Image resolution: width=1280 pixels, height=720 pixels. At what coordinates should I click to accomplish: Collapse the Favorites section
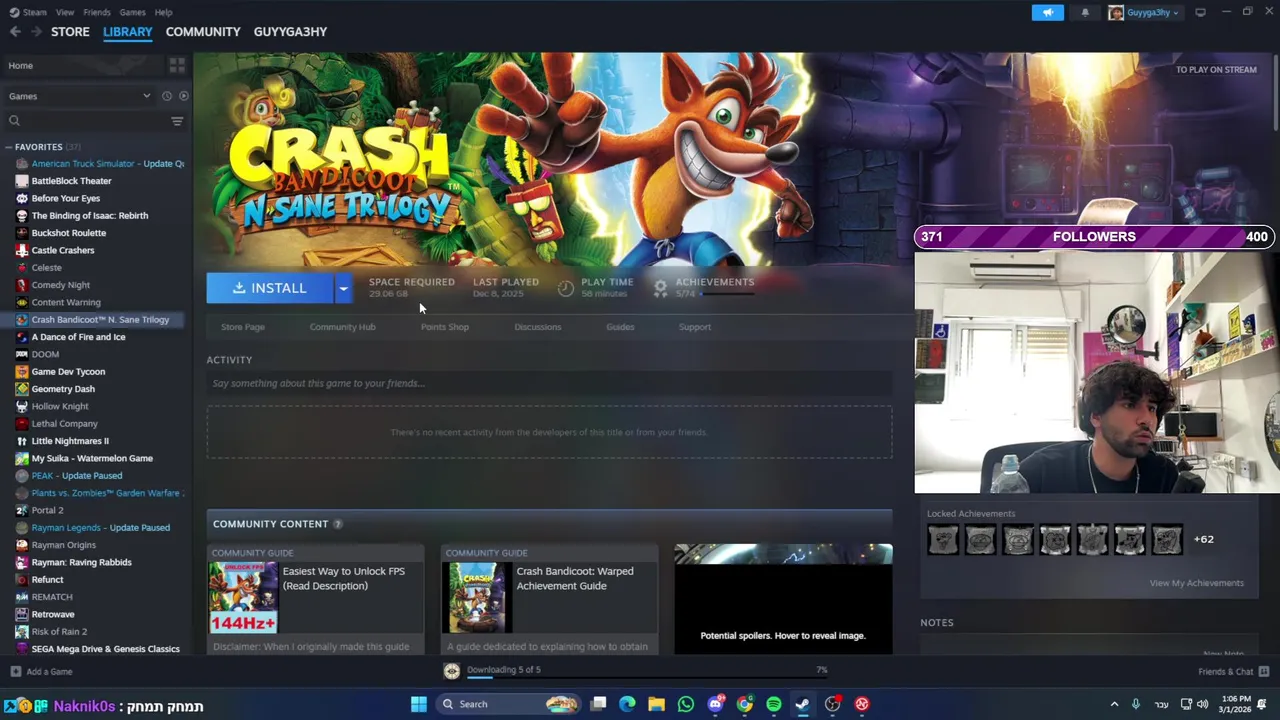point(8,147)
